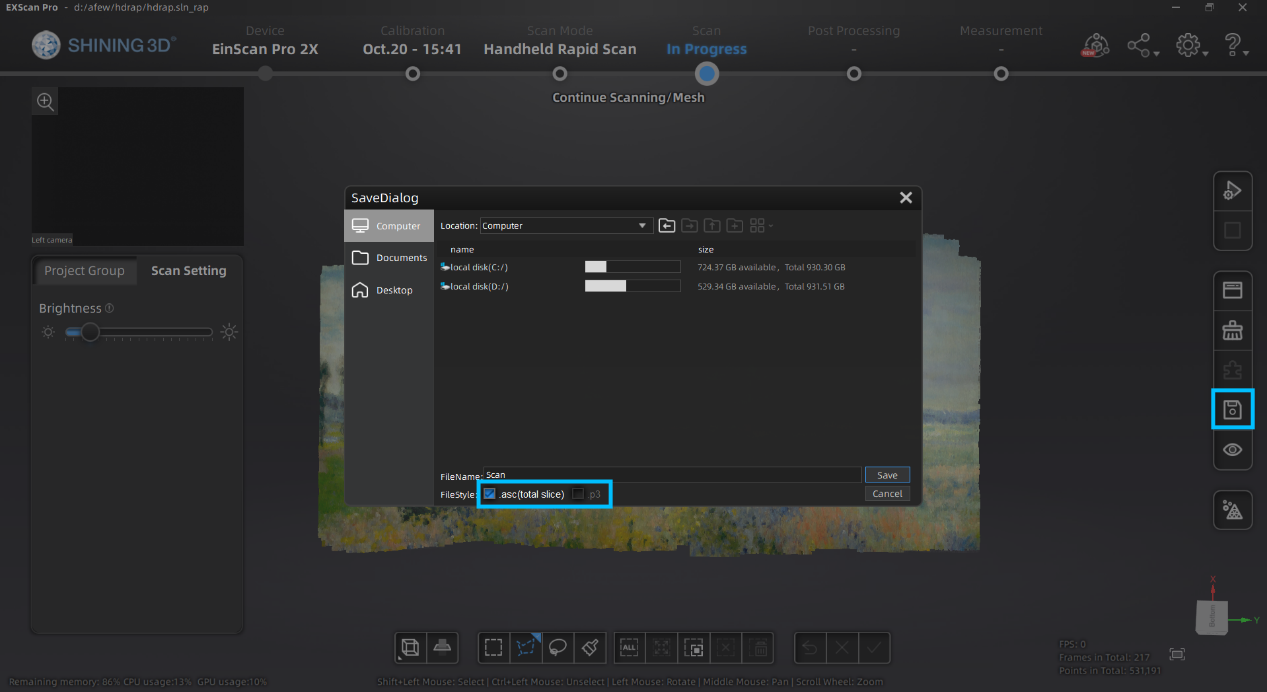The image size is (1267, 692).
Task: Open the share menu icon
Action: click(x=1142, y=46)
